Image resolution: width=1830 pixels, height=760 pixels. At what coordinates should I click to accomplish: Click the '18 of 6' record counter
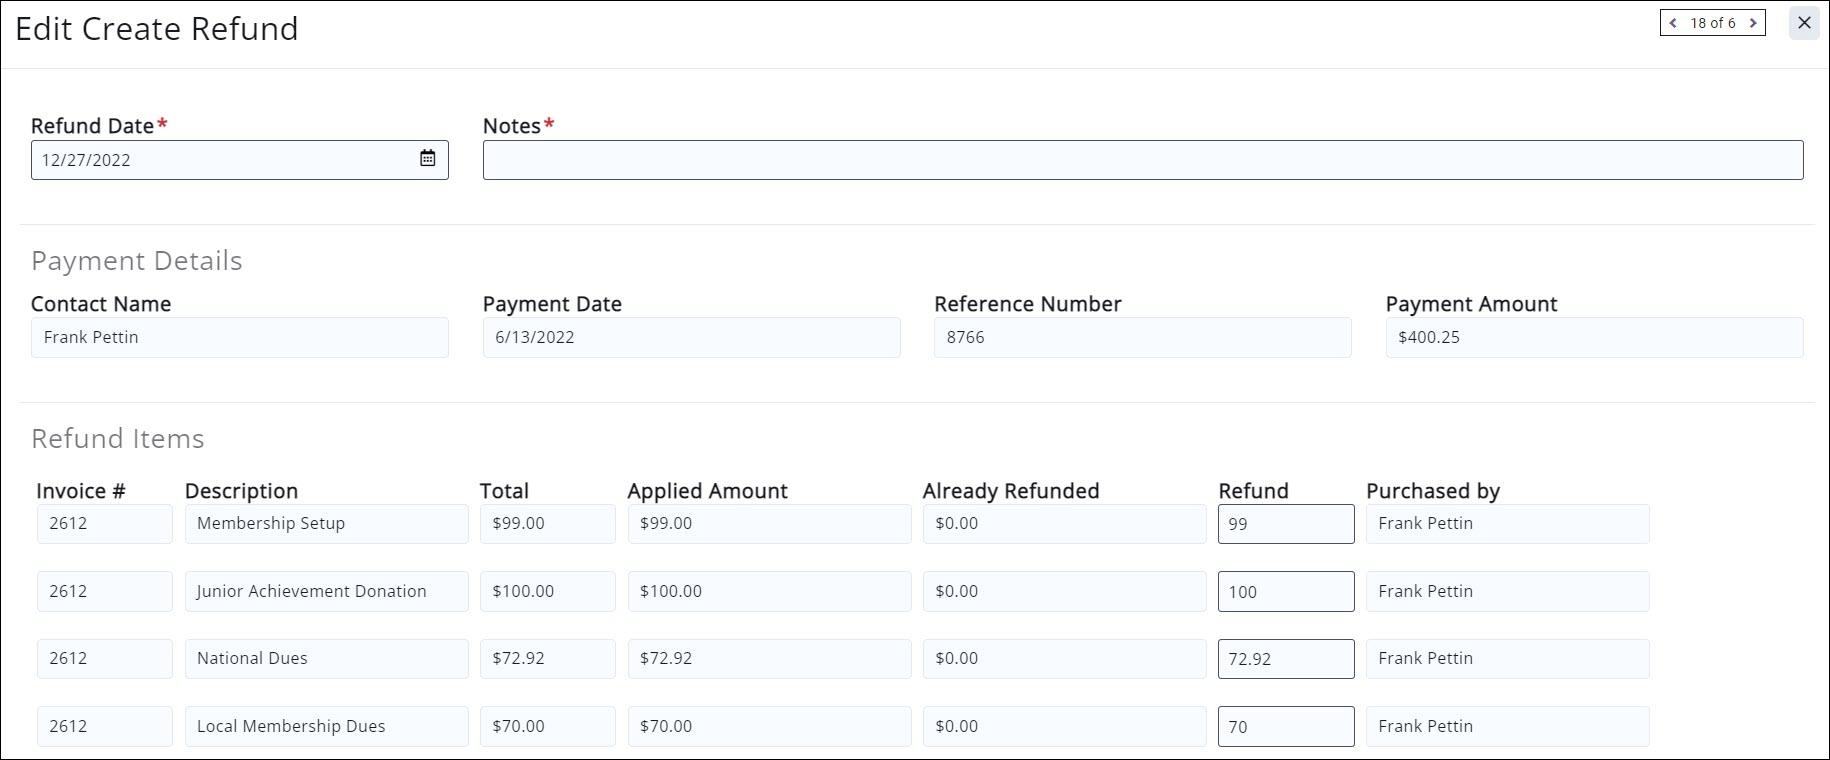click(1712, 23)
